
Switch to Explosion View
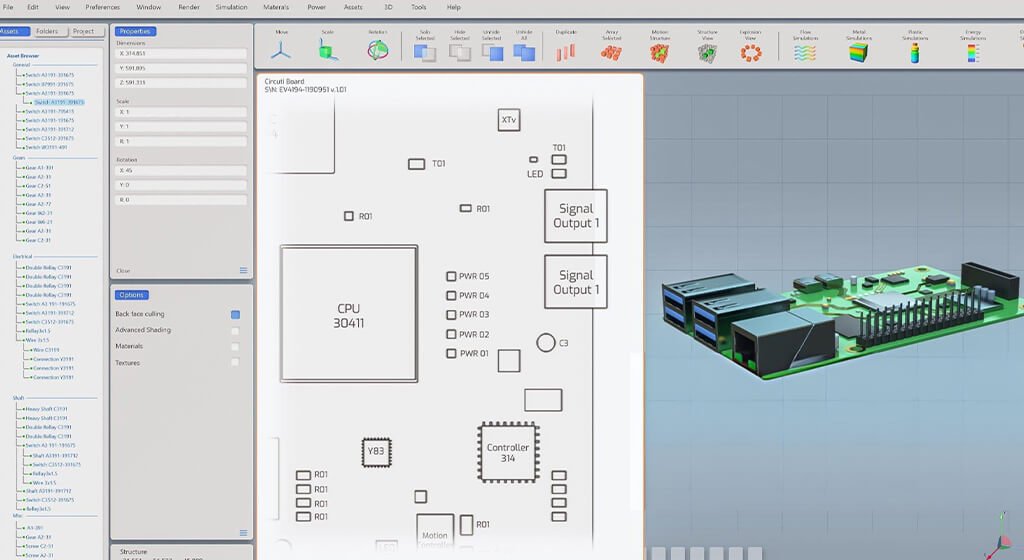pyautogui.click(x=751, y=53)
